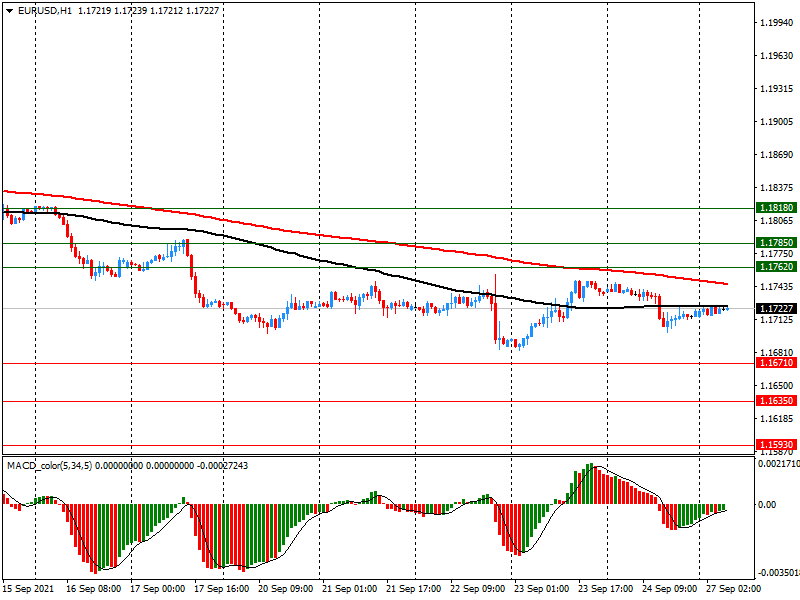Click the MACD zero level 0.00 label

point(767,505)
